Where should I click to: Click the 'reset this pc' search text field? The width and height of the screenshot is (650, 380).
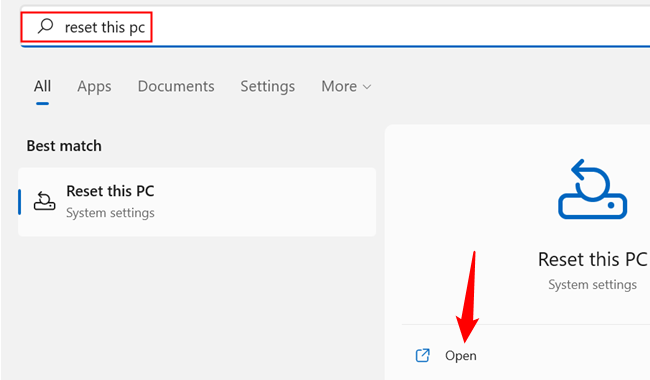(335, 27)
